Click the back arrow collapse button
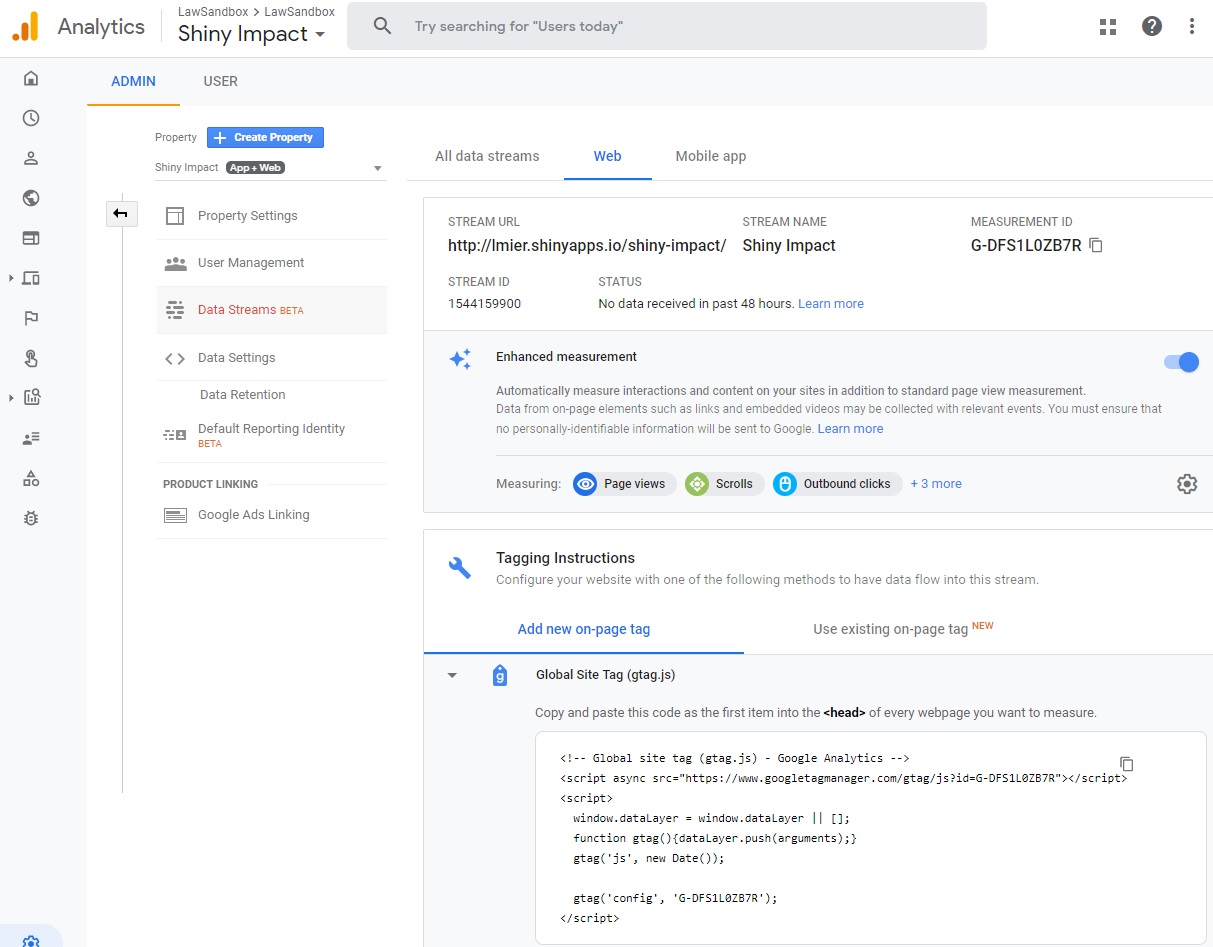Image resolution: width=1213 pixels, height=947 pixels. point(121,213)
